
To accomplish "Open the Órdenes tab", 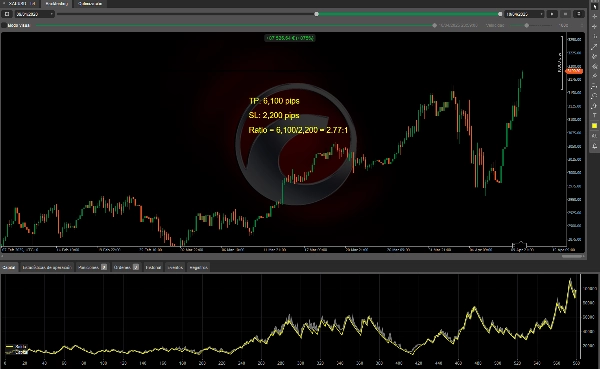I will tap(126, 267).
